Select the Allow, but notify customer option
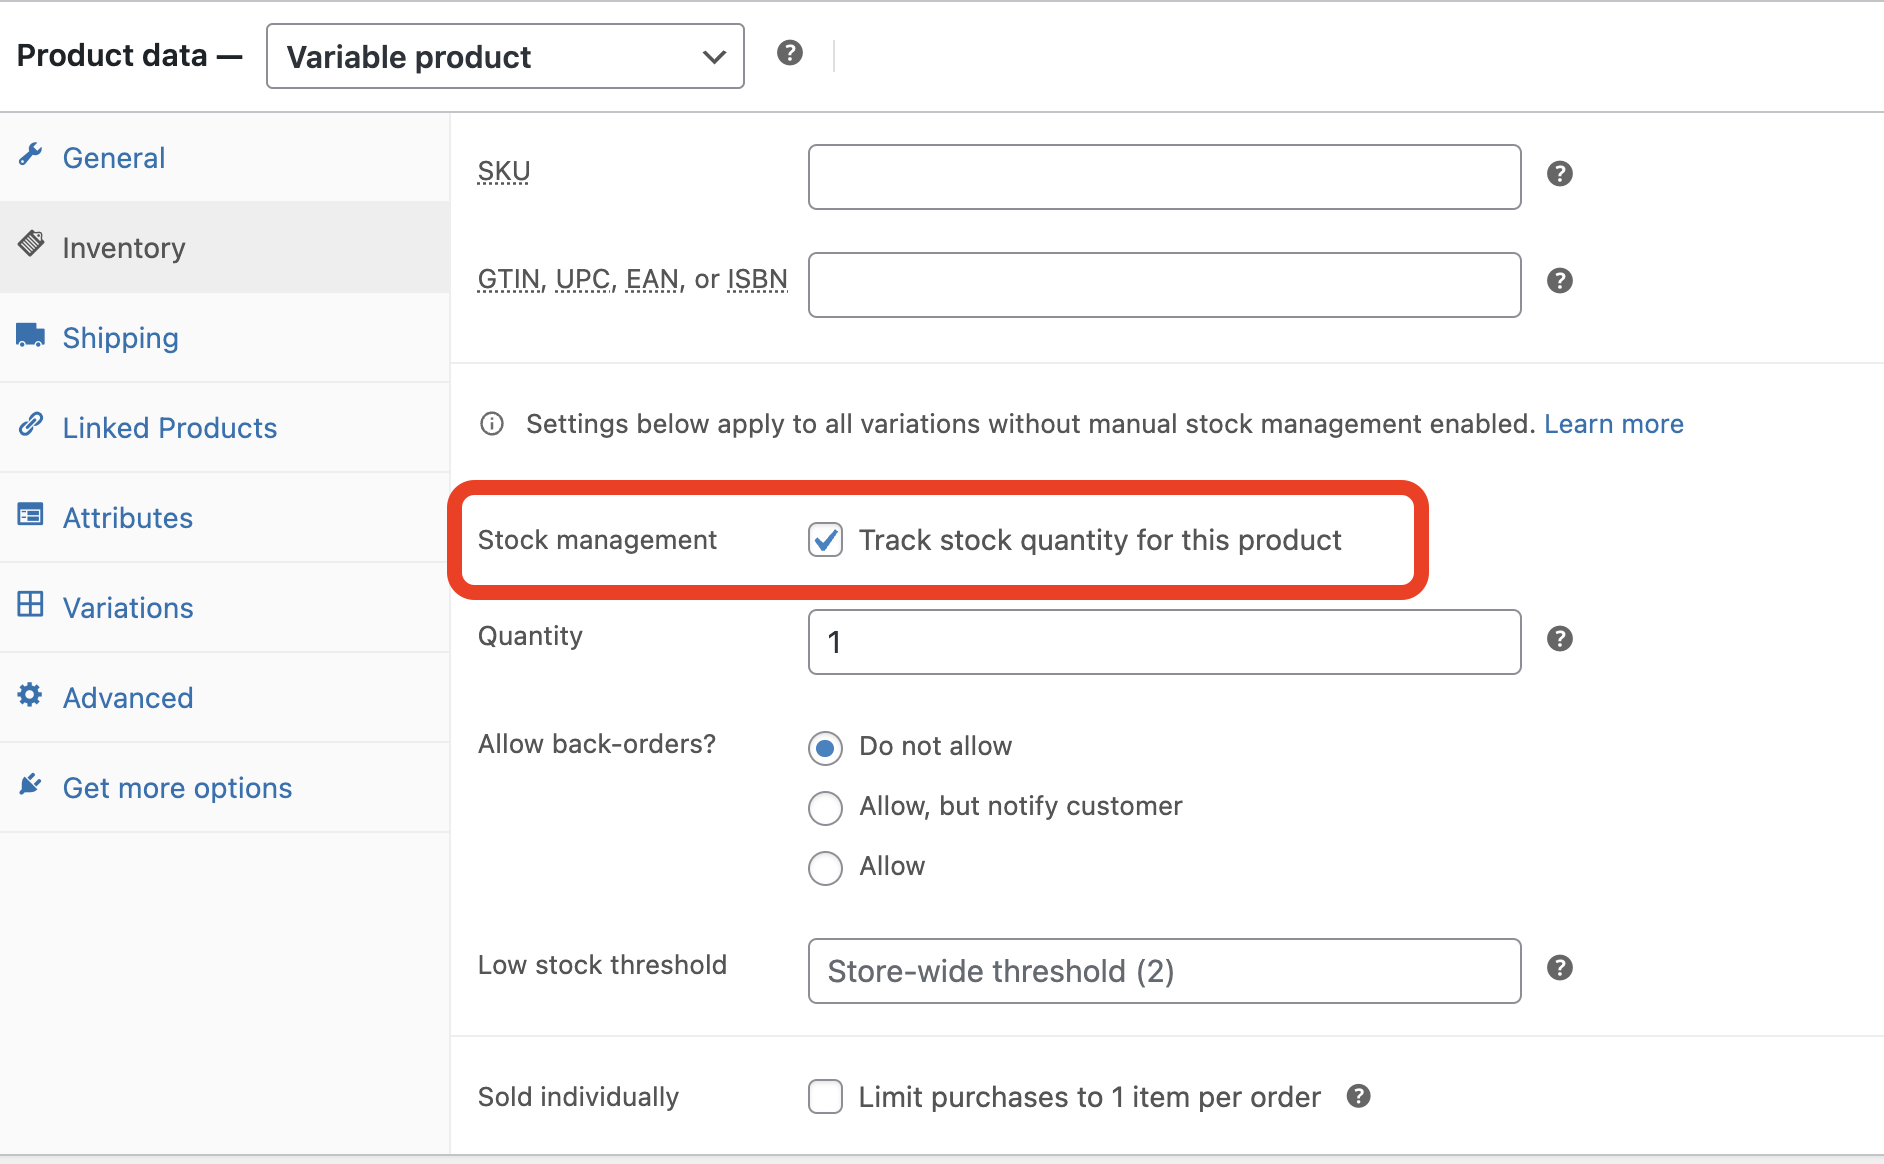This screenshot has height=1164, width=1884. [x=825, y=807]
